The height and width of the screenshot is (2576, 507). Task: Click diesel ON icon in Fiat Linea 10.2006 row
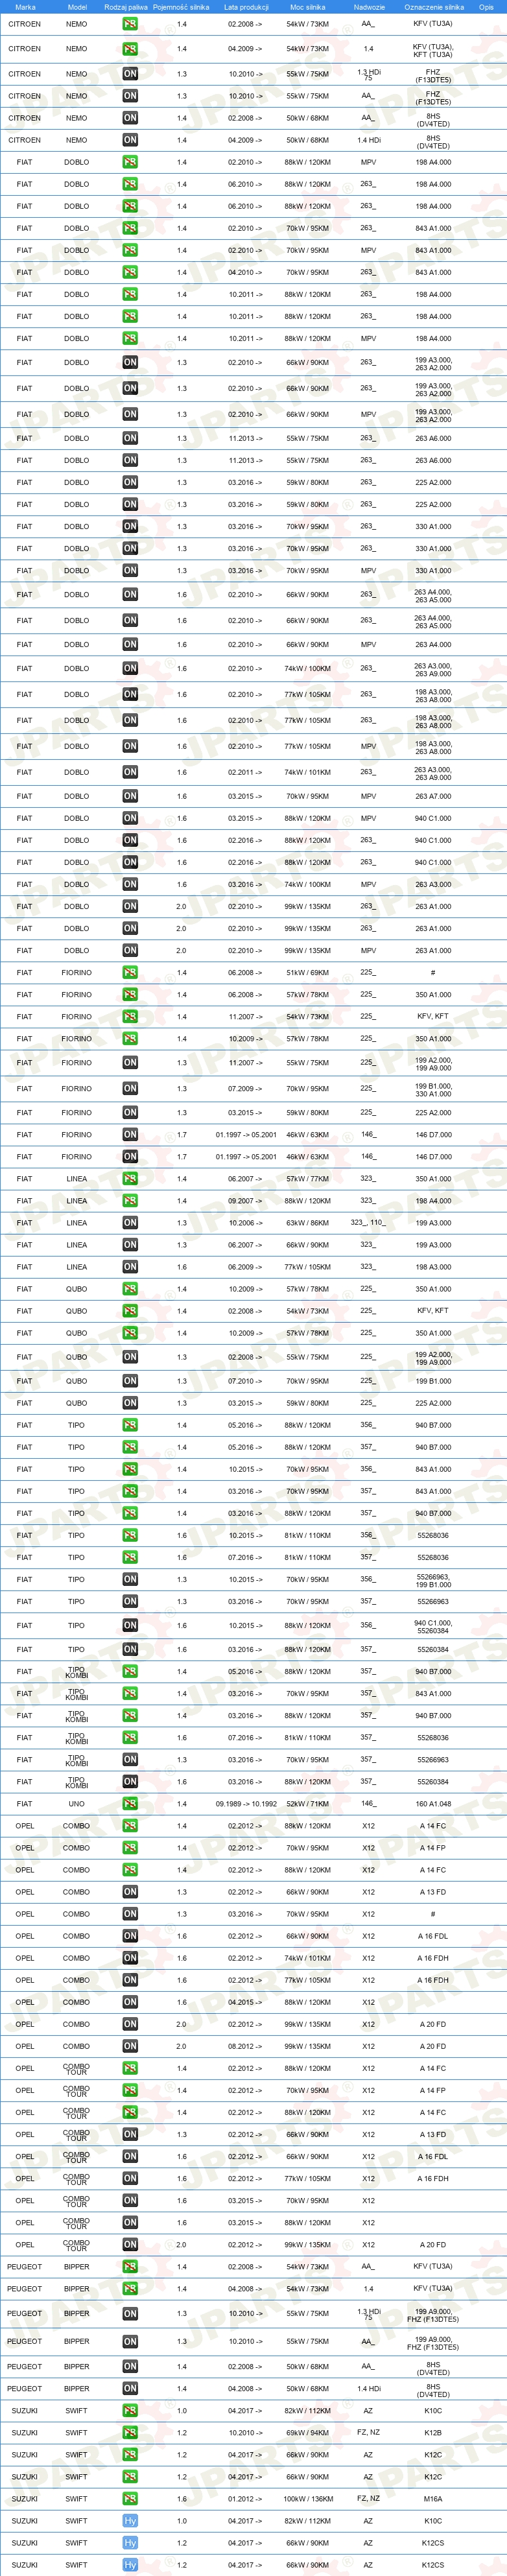point(130,1222)
